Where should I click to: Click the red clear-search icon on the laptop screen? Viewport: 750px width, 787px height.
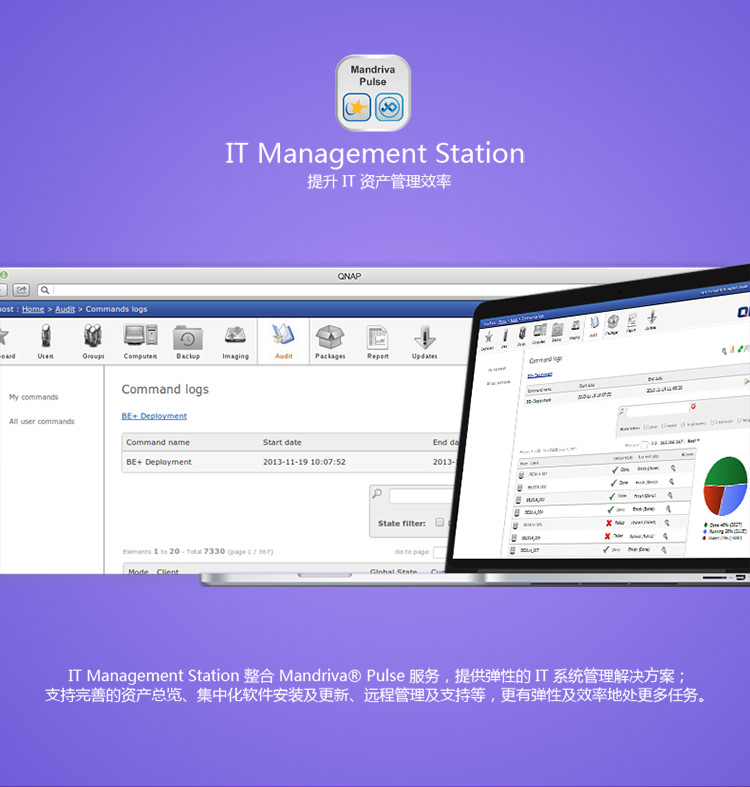click(x=693, y=406)
